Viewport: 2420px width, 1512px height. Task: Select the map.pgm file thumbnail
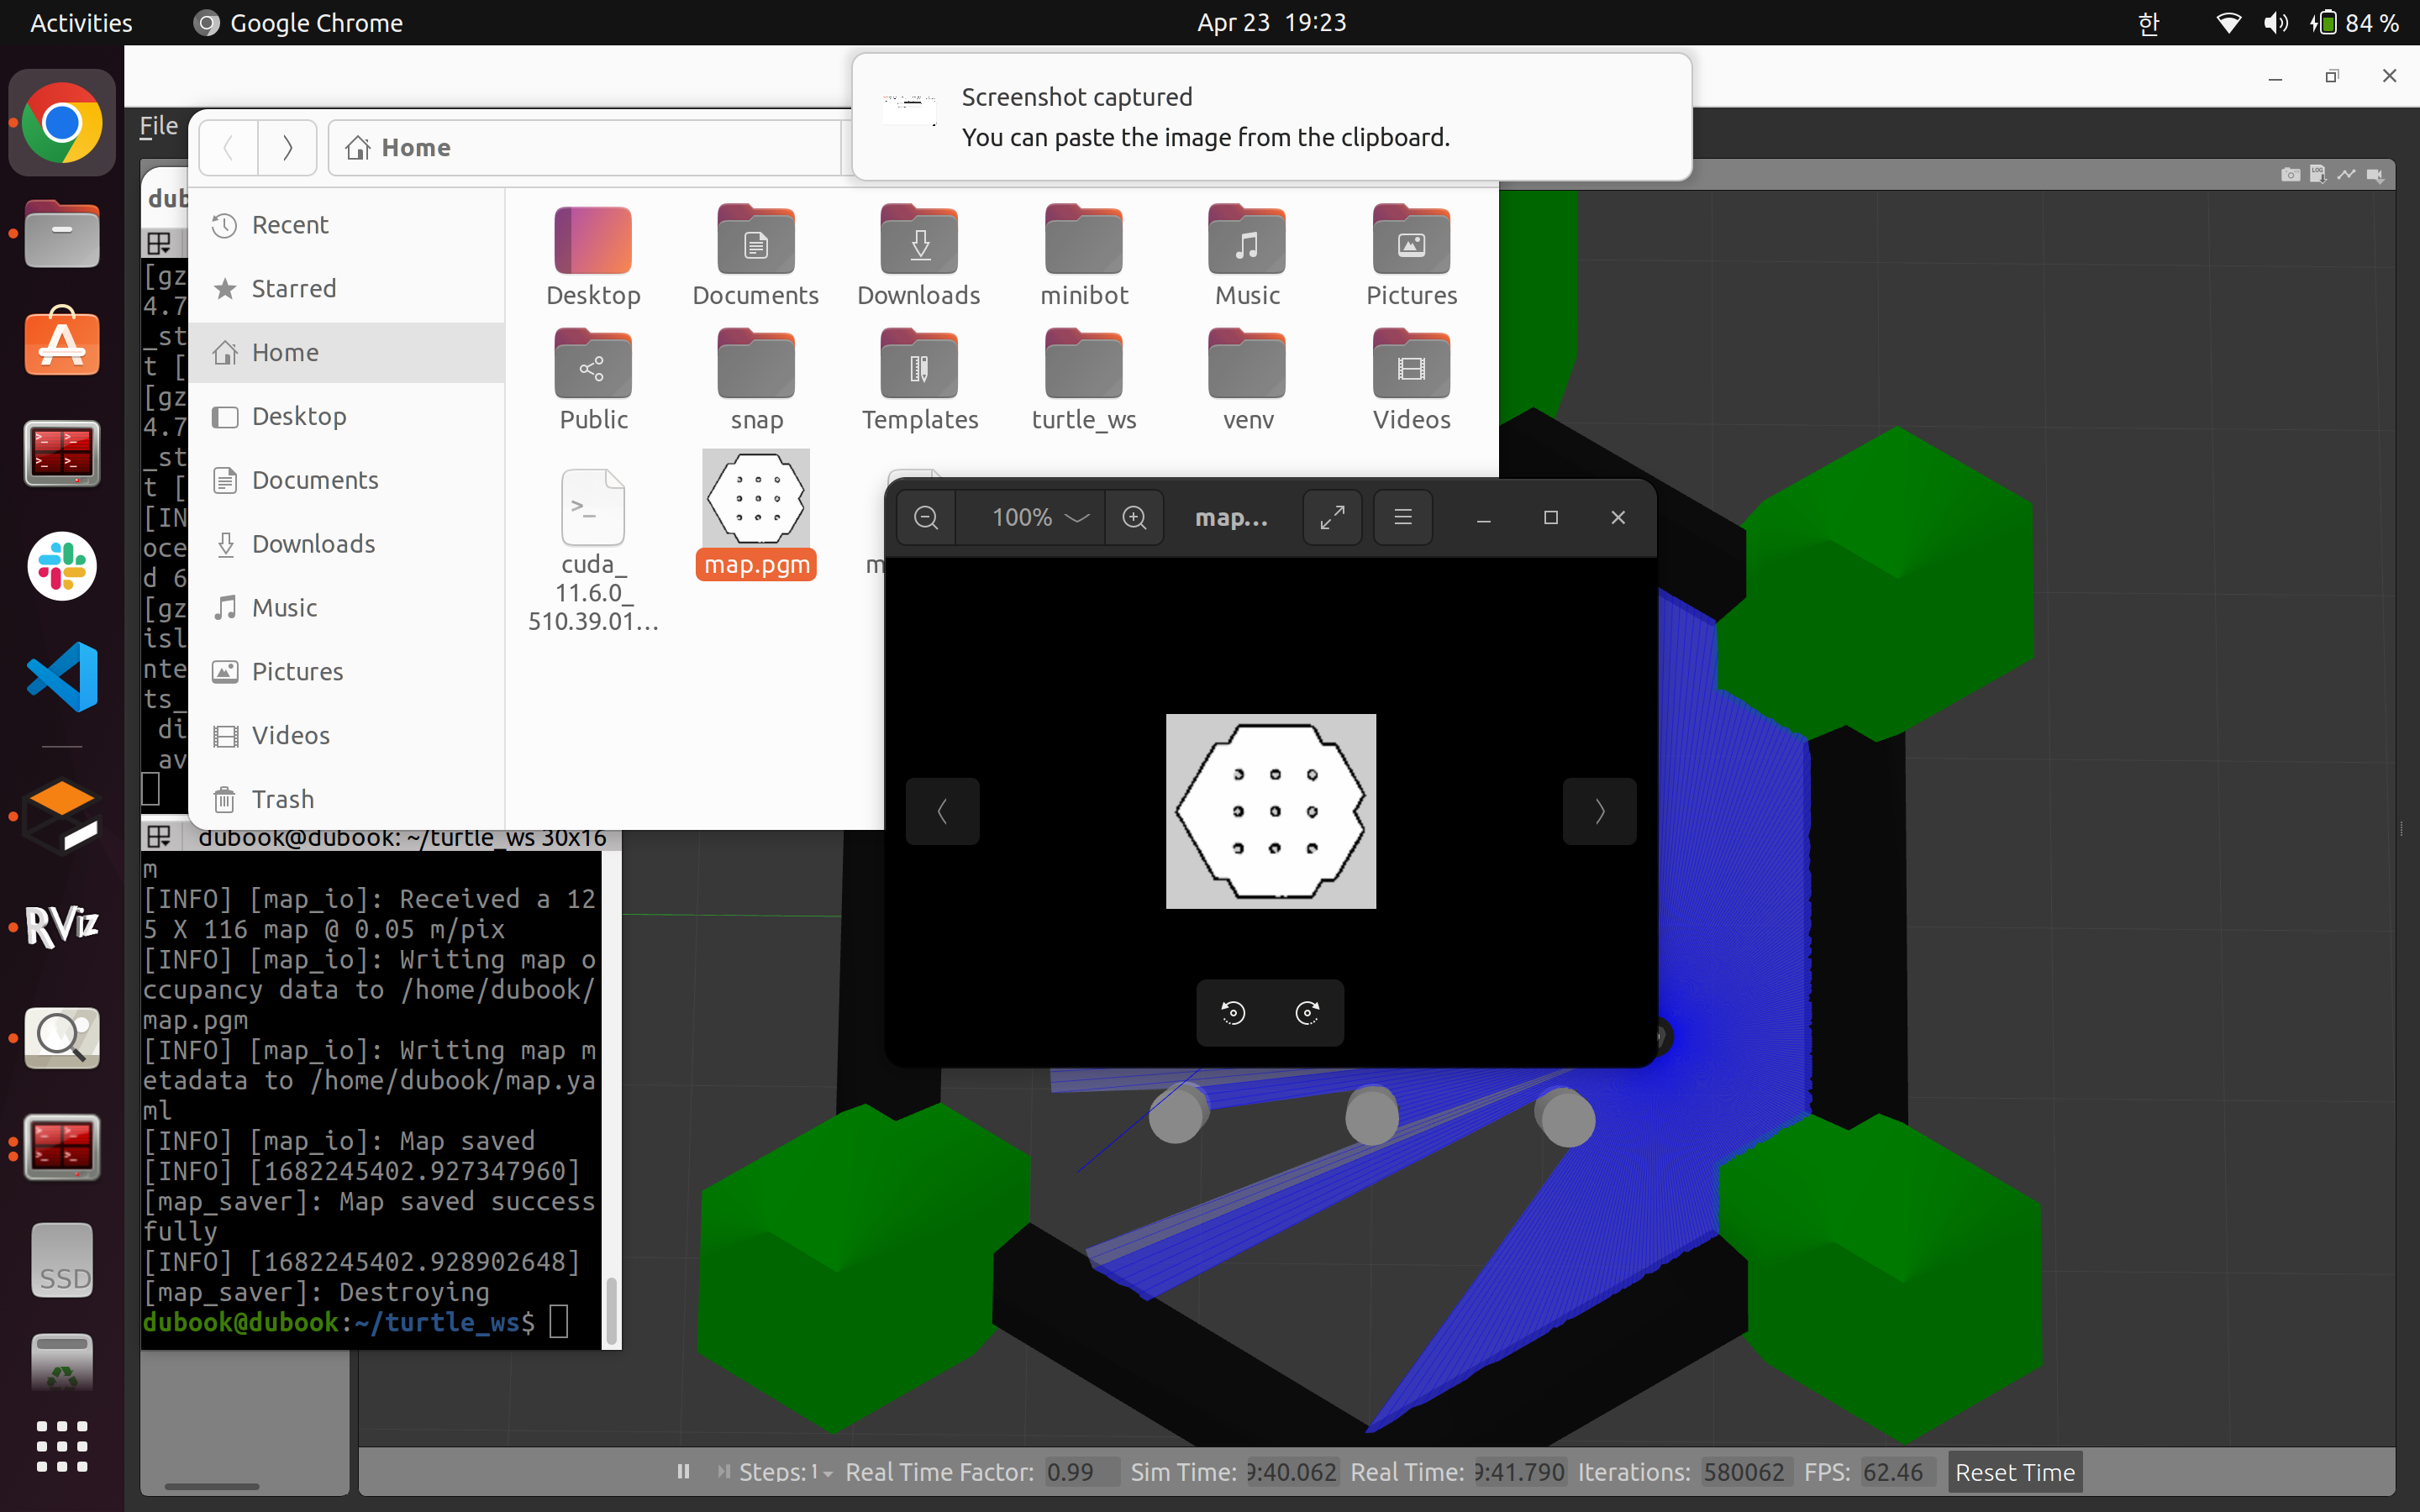point(756,498)
